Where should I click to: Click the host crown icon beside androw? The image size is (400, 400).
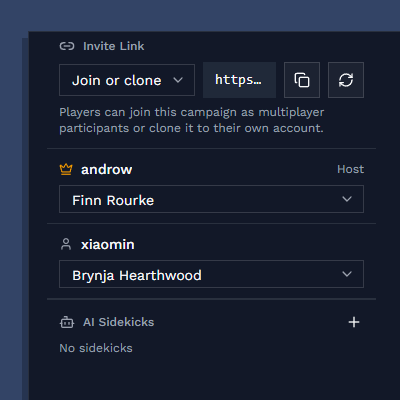[x=66, y=169]
